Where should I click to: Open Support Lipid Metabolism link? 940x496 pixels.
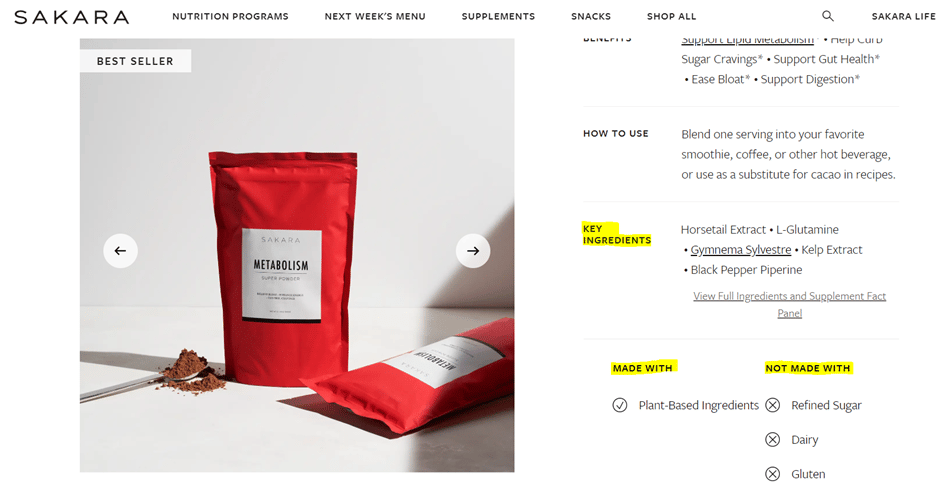[748, 40]
